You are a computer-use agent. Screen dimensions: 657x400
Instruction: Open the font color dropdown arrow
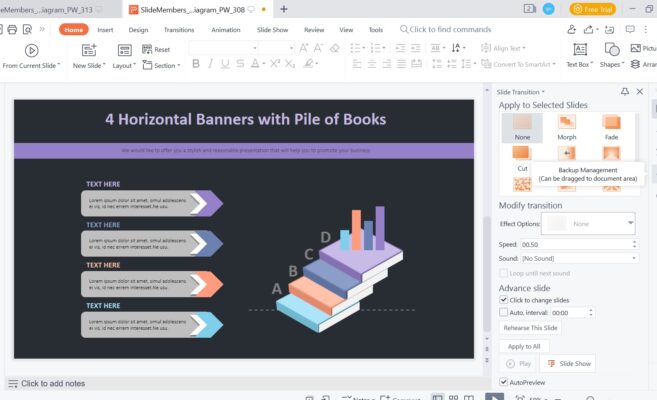tap(264, 64)
